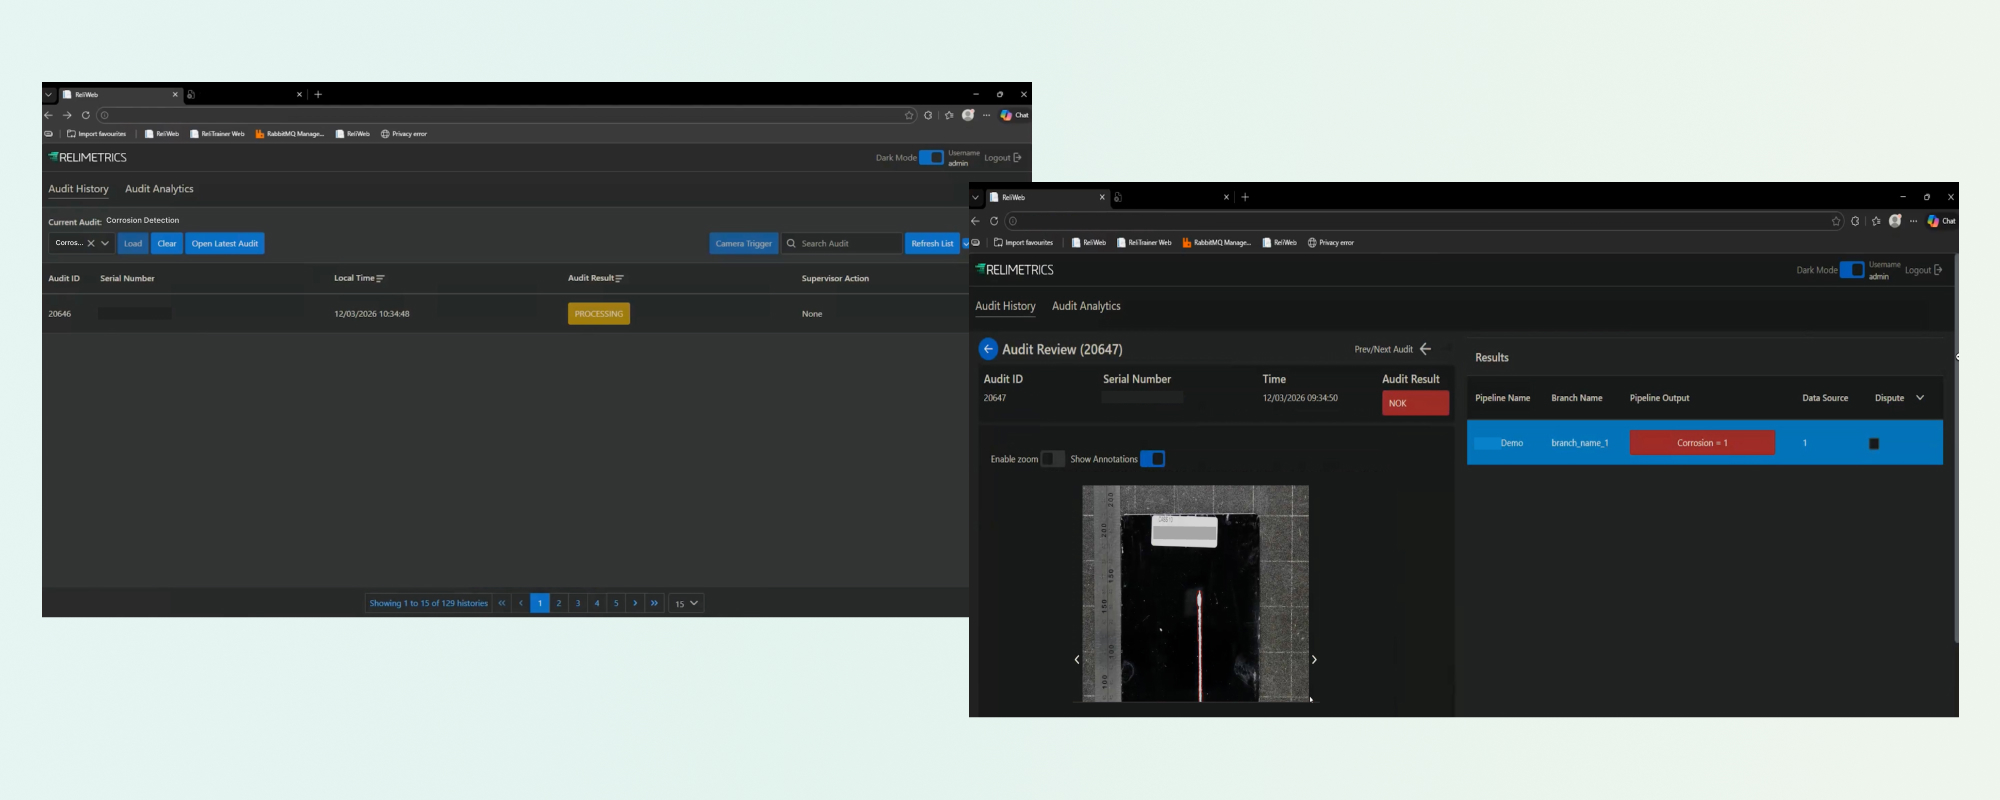Open browser profile in the left window
The height and width of the screenshot is (800, 2000).
pyautogui.click(x=968, y=115)
